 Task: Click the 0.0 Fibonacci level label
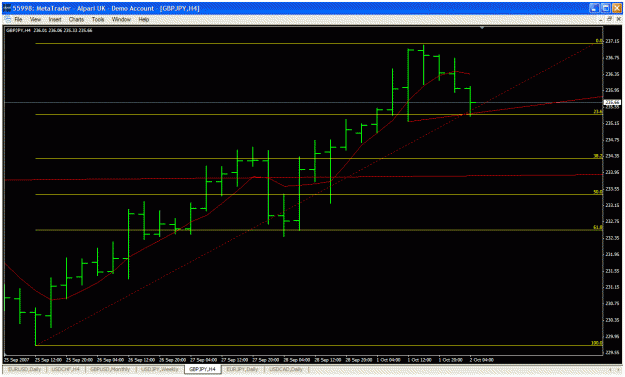click(x=599, y=41)
